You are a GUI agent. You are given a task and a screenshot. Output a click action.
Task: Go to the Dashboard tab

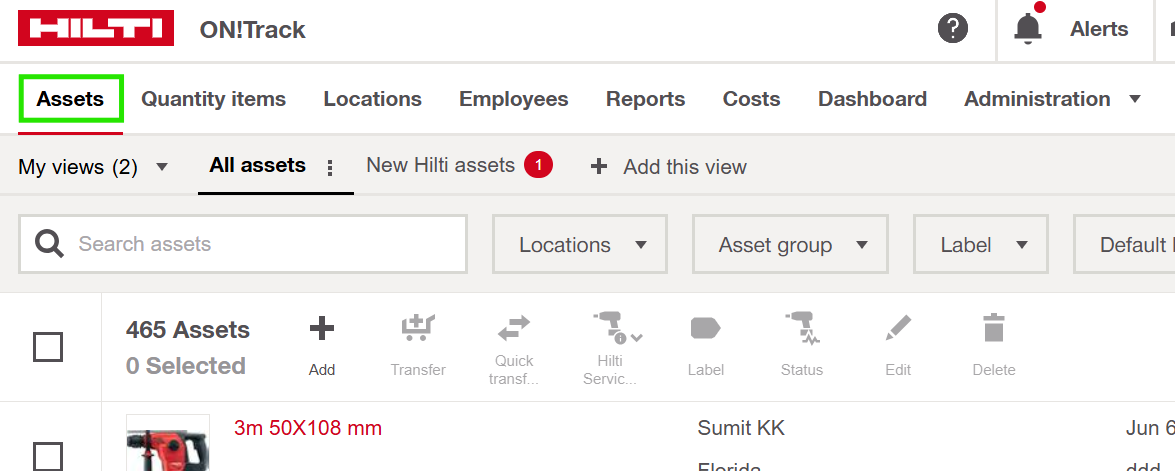coord(872,99)
